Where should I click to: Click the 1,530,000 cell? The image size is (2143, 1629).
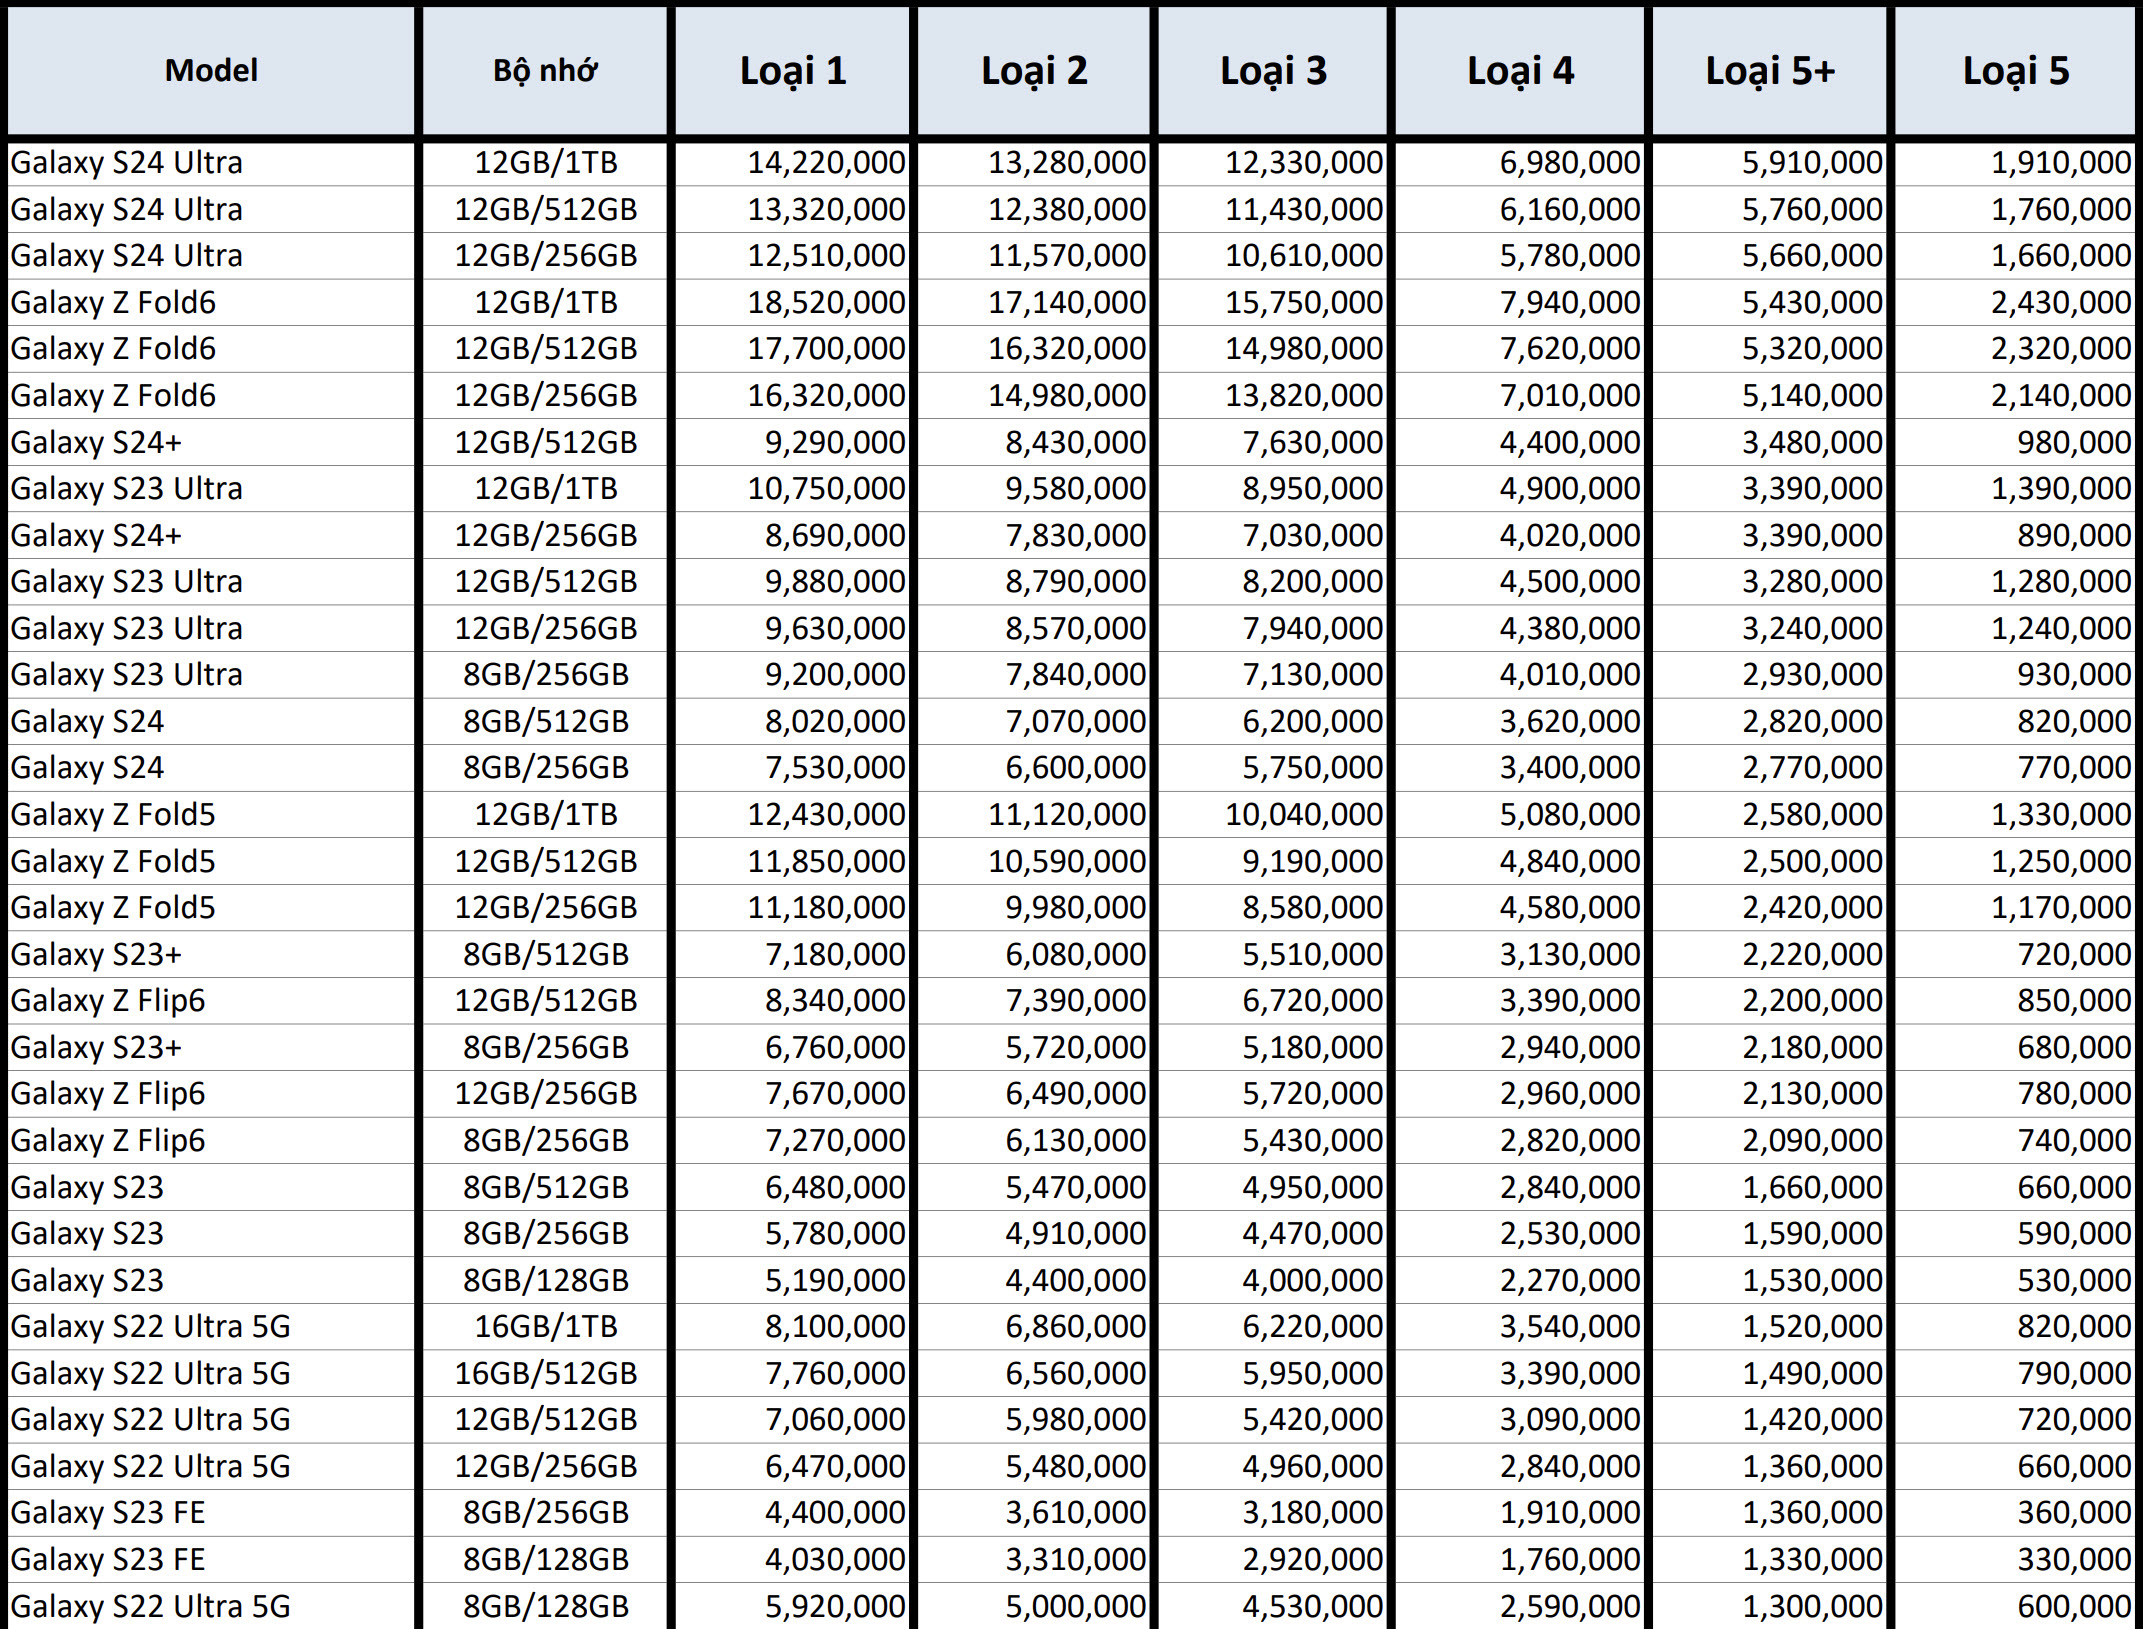(x=1770, y=1280)
